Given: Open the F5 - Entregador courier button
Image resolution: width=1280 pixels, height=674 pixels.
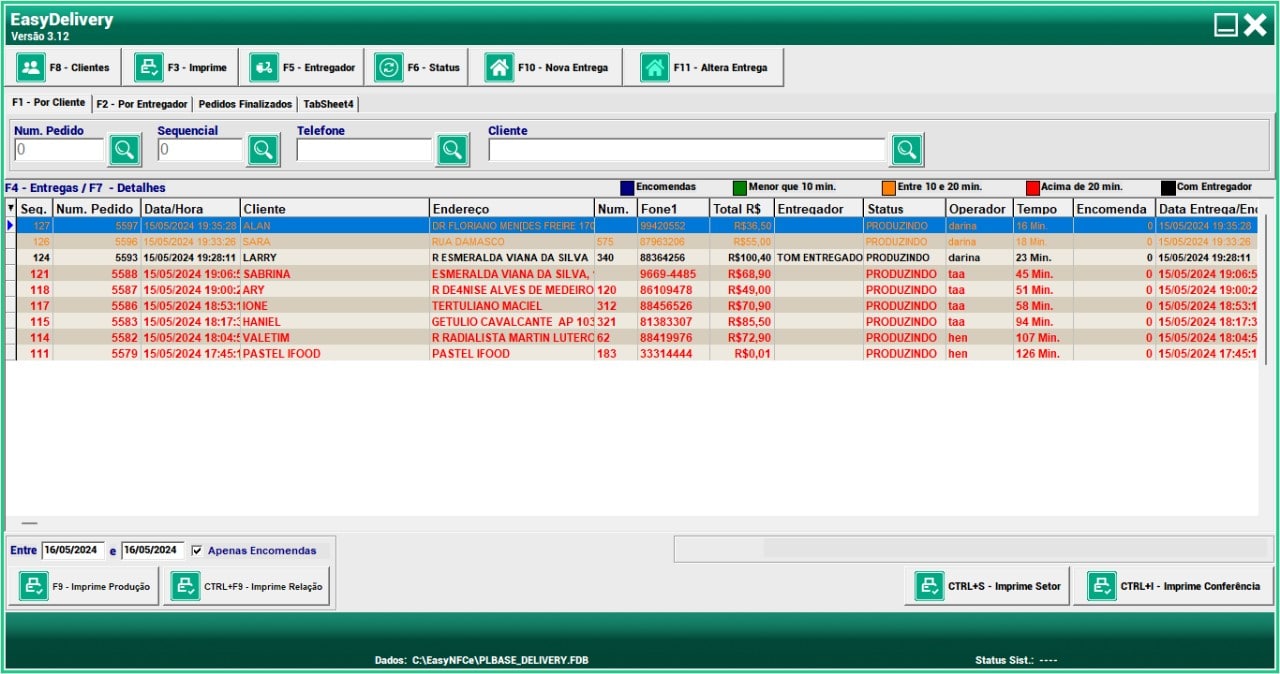Looking at the screenshot, I should pyautogui.click(x=302, y=67).
